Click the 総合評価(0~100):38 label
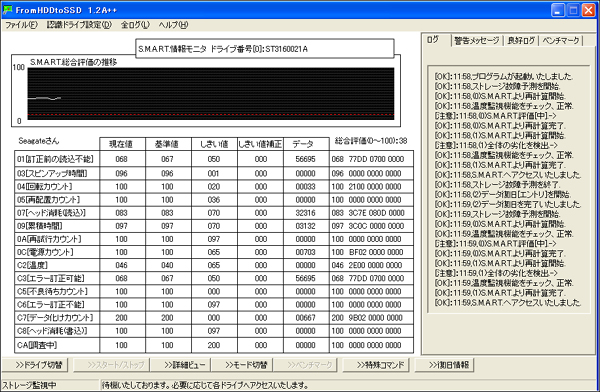Image resolution: width=600 pixels, height=392 pixels. (x=371, y=141)
